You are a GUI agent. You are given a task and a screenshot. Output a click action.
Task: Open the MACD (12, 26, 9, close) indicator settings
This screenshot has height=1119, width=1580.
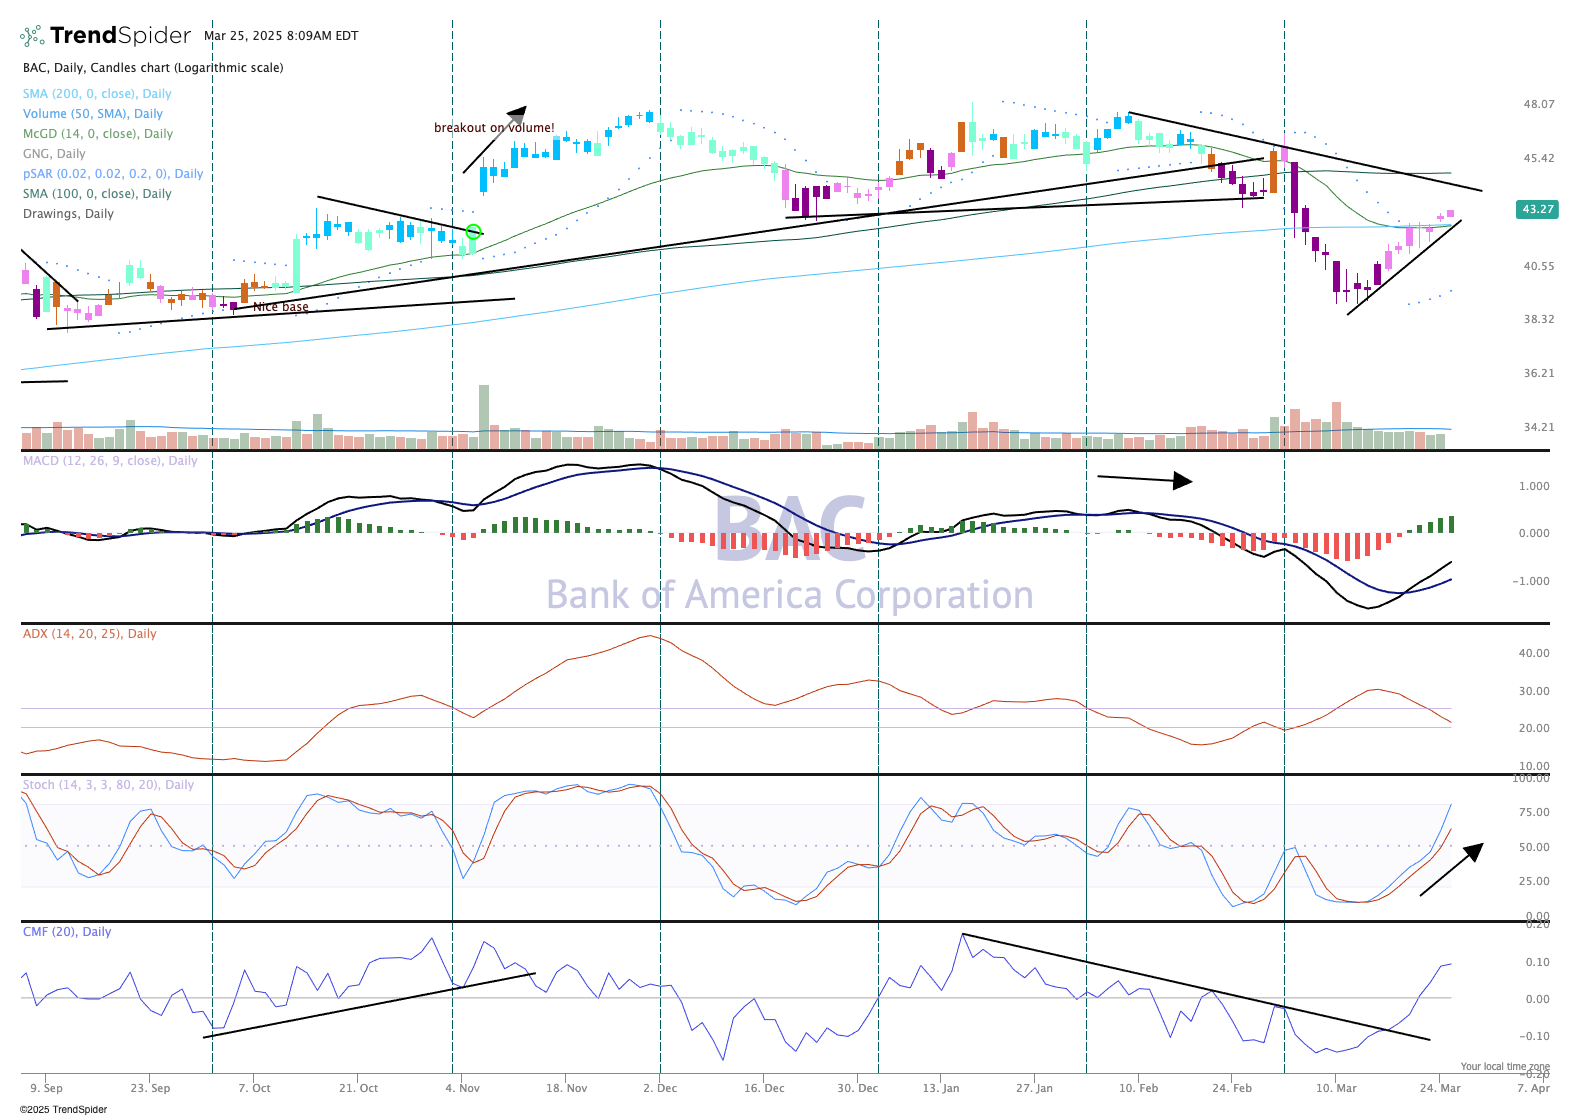[x=110, y=461]
